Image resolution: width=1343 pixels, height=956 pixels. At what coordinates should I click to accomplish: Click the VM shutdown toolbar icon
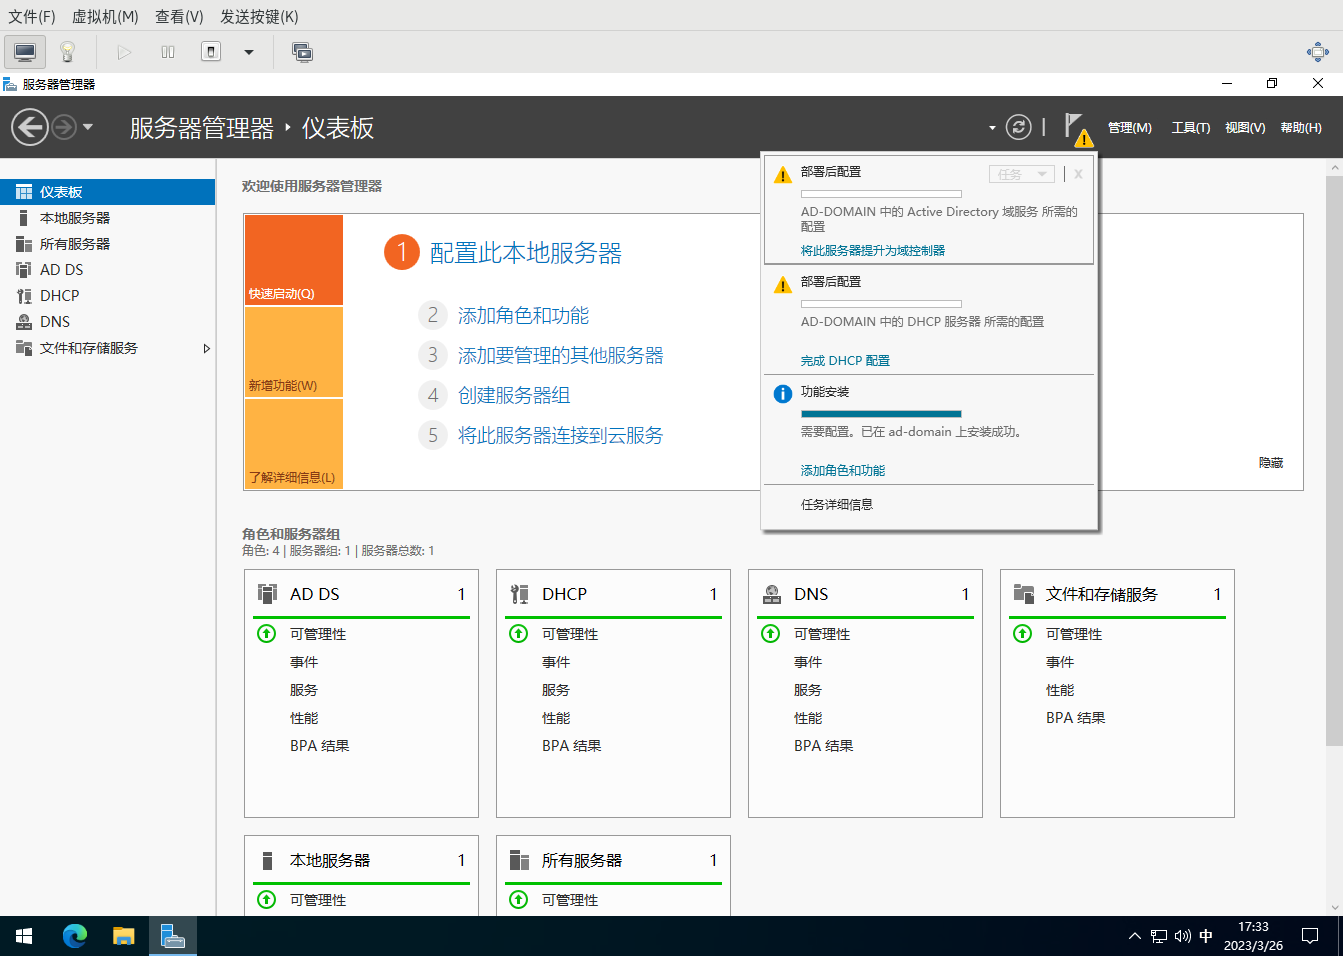coord(211,52)
